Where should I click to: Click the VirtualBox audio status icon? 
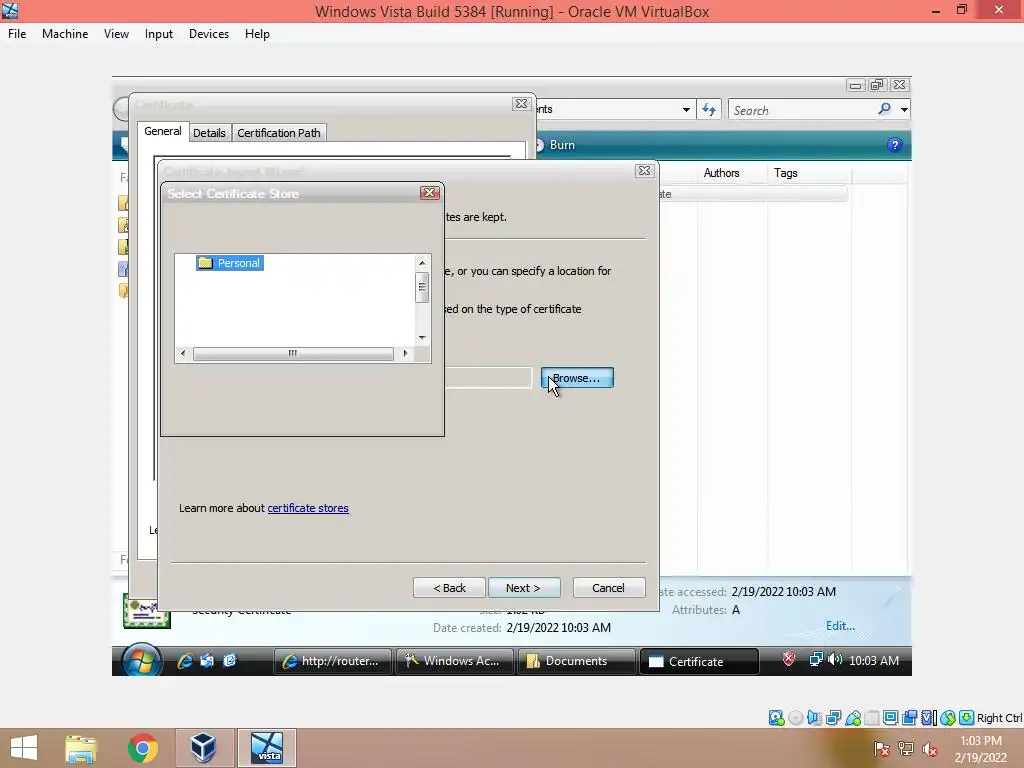(x=814, y=718)
